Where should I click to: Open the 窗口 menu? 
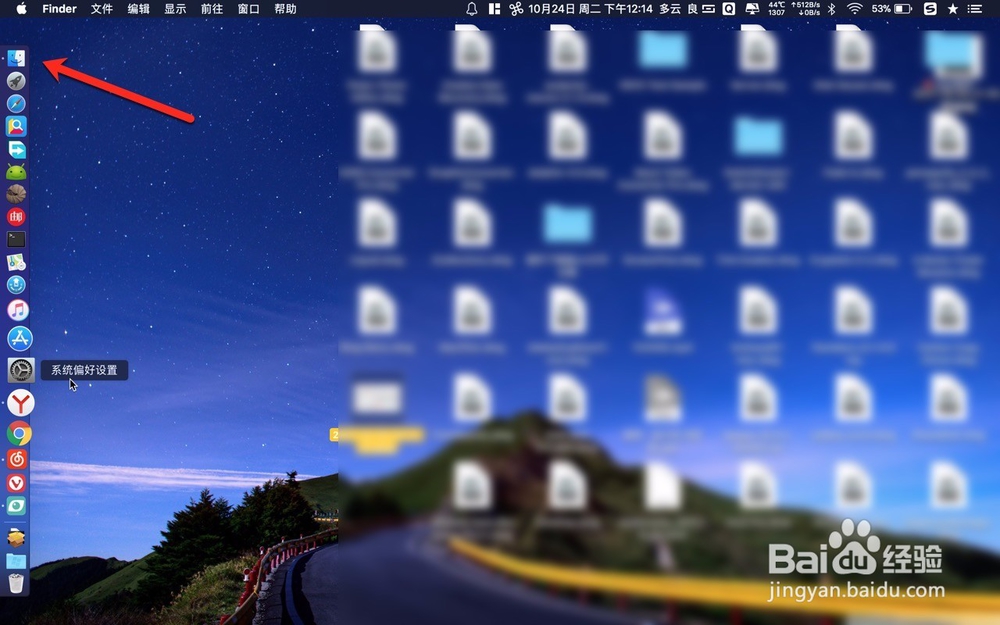(249, 9)
